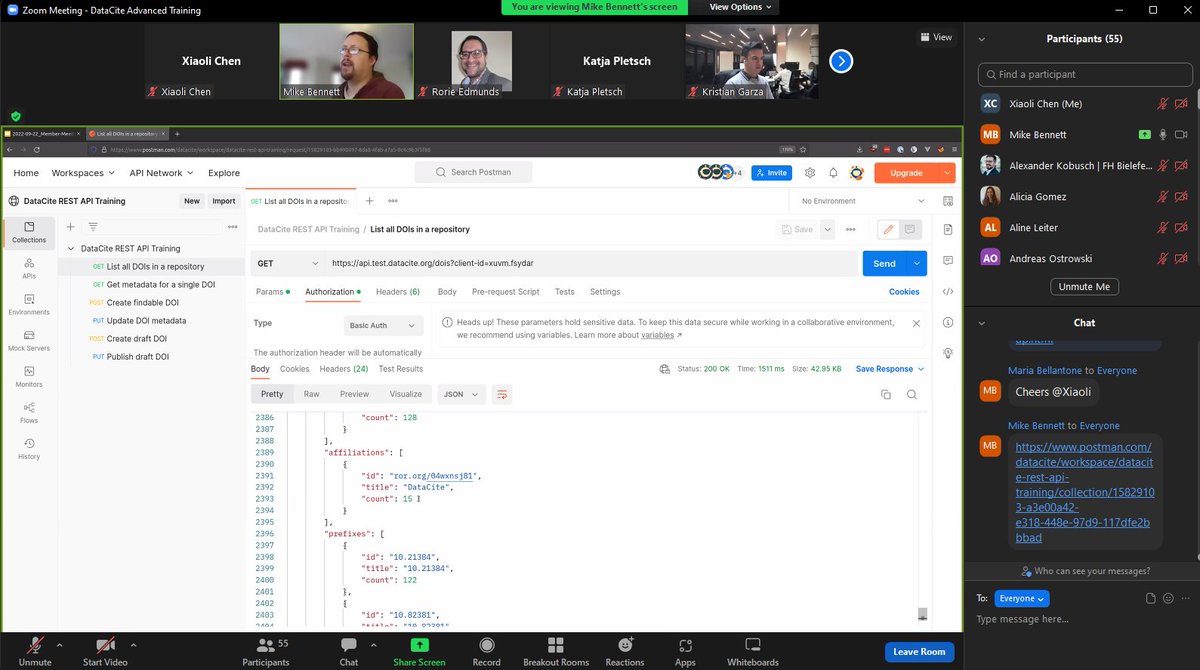Image resolution: width=1200 pixels, height=670 pixels.
Task: Open Monitors in the Postman sidebar
Action: [29, 376]
